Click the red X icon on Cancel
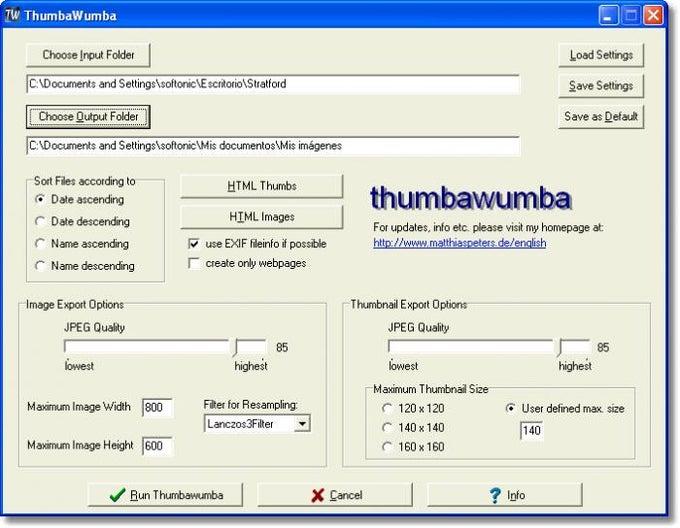 [x=317, y=495]
